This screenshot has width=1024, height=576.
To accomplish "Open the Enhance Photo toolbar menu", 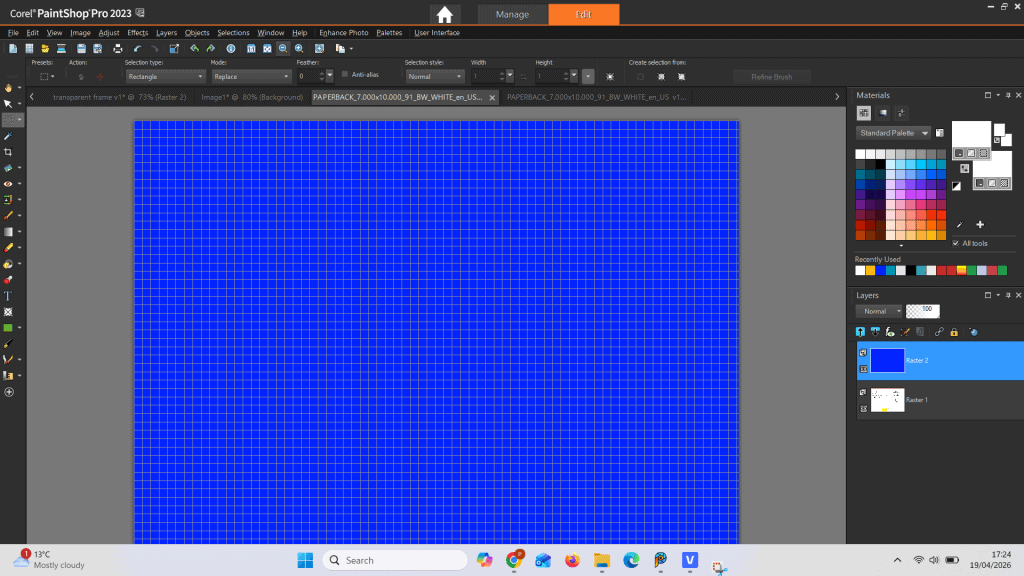I will (344, 33).
